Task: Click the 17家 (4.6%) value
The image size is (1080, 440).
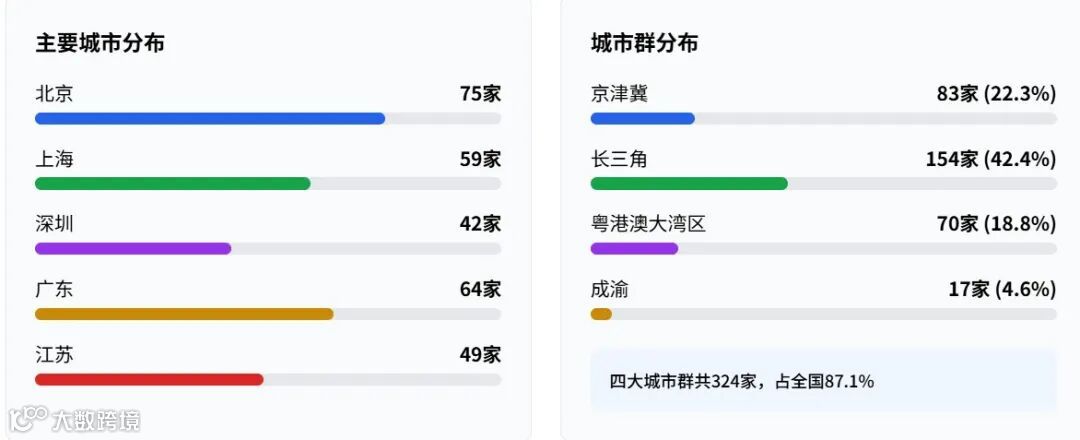Action: (1002, 290)
